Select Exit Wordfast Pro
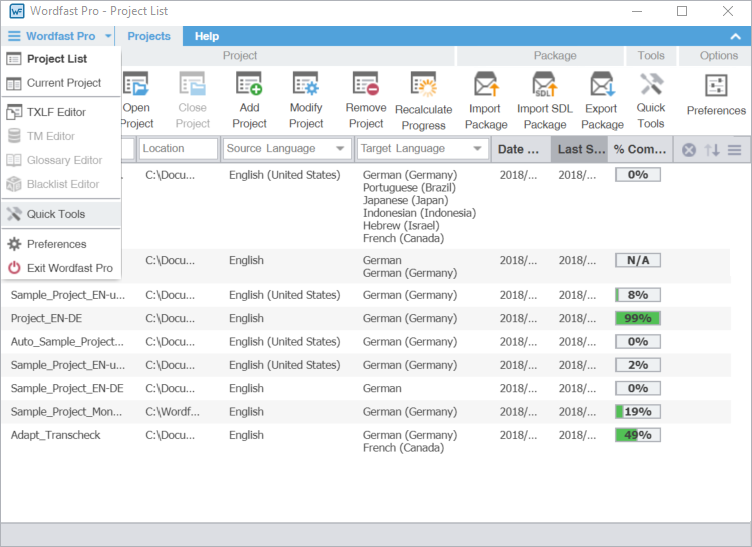The height and width of the screenshot is (547, 752). [61, 268]
